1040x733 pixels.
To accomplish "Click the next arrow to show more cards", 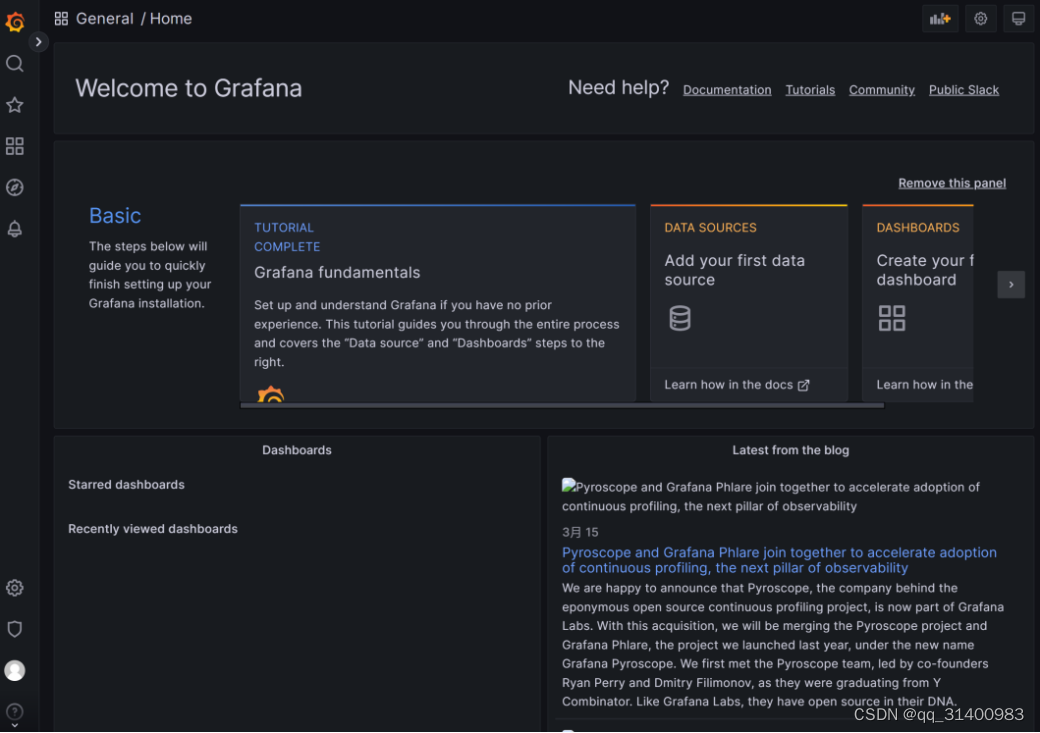I will click(1011, 285).
